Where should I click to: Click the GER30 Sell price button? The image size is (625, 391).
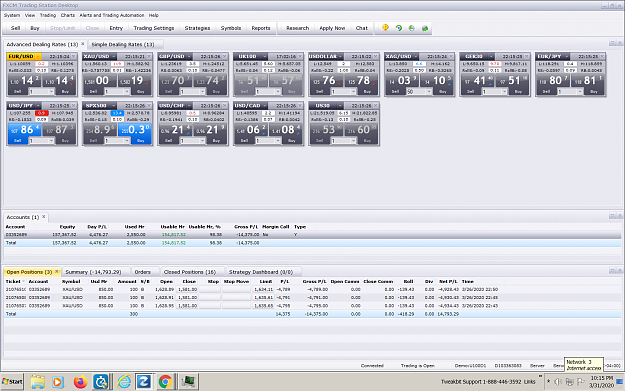point(478,84)
